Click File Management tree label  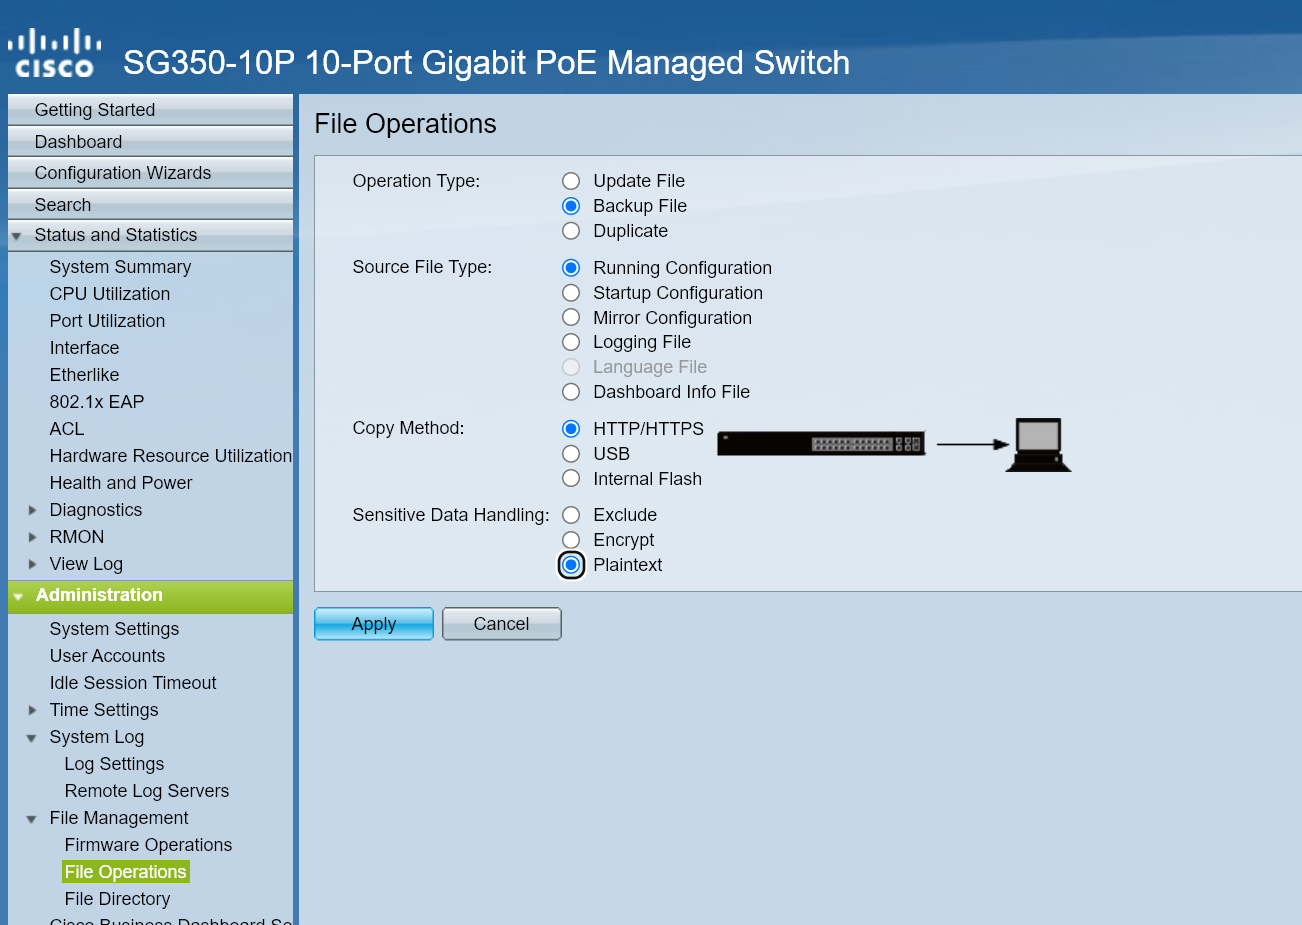(119, 818)
